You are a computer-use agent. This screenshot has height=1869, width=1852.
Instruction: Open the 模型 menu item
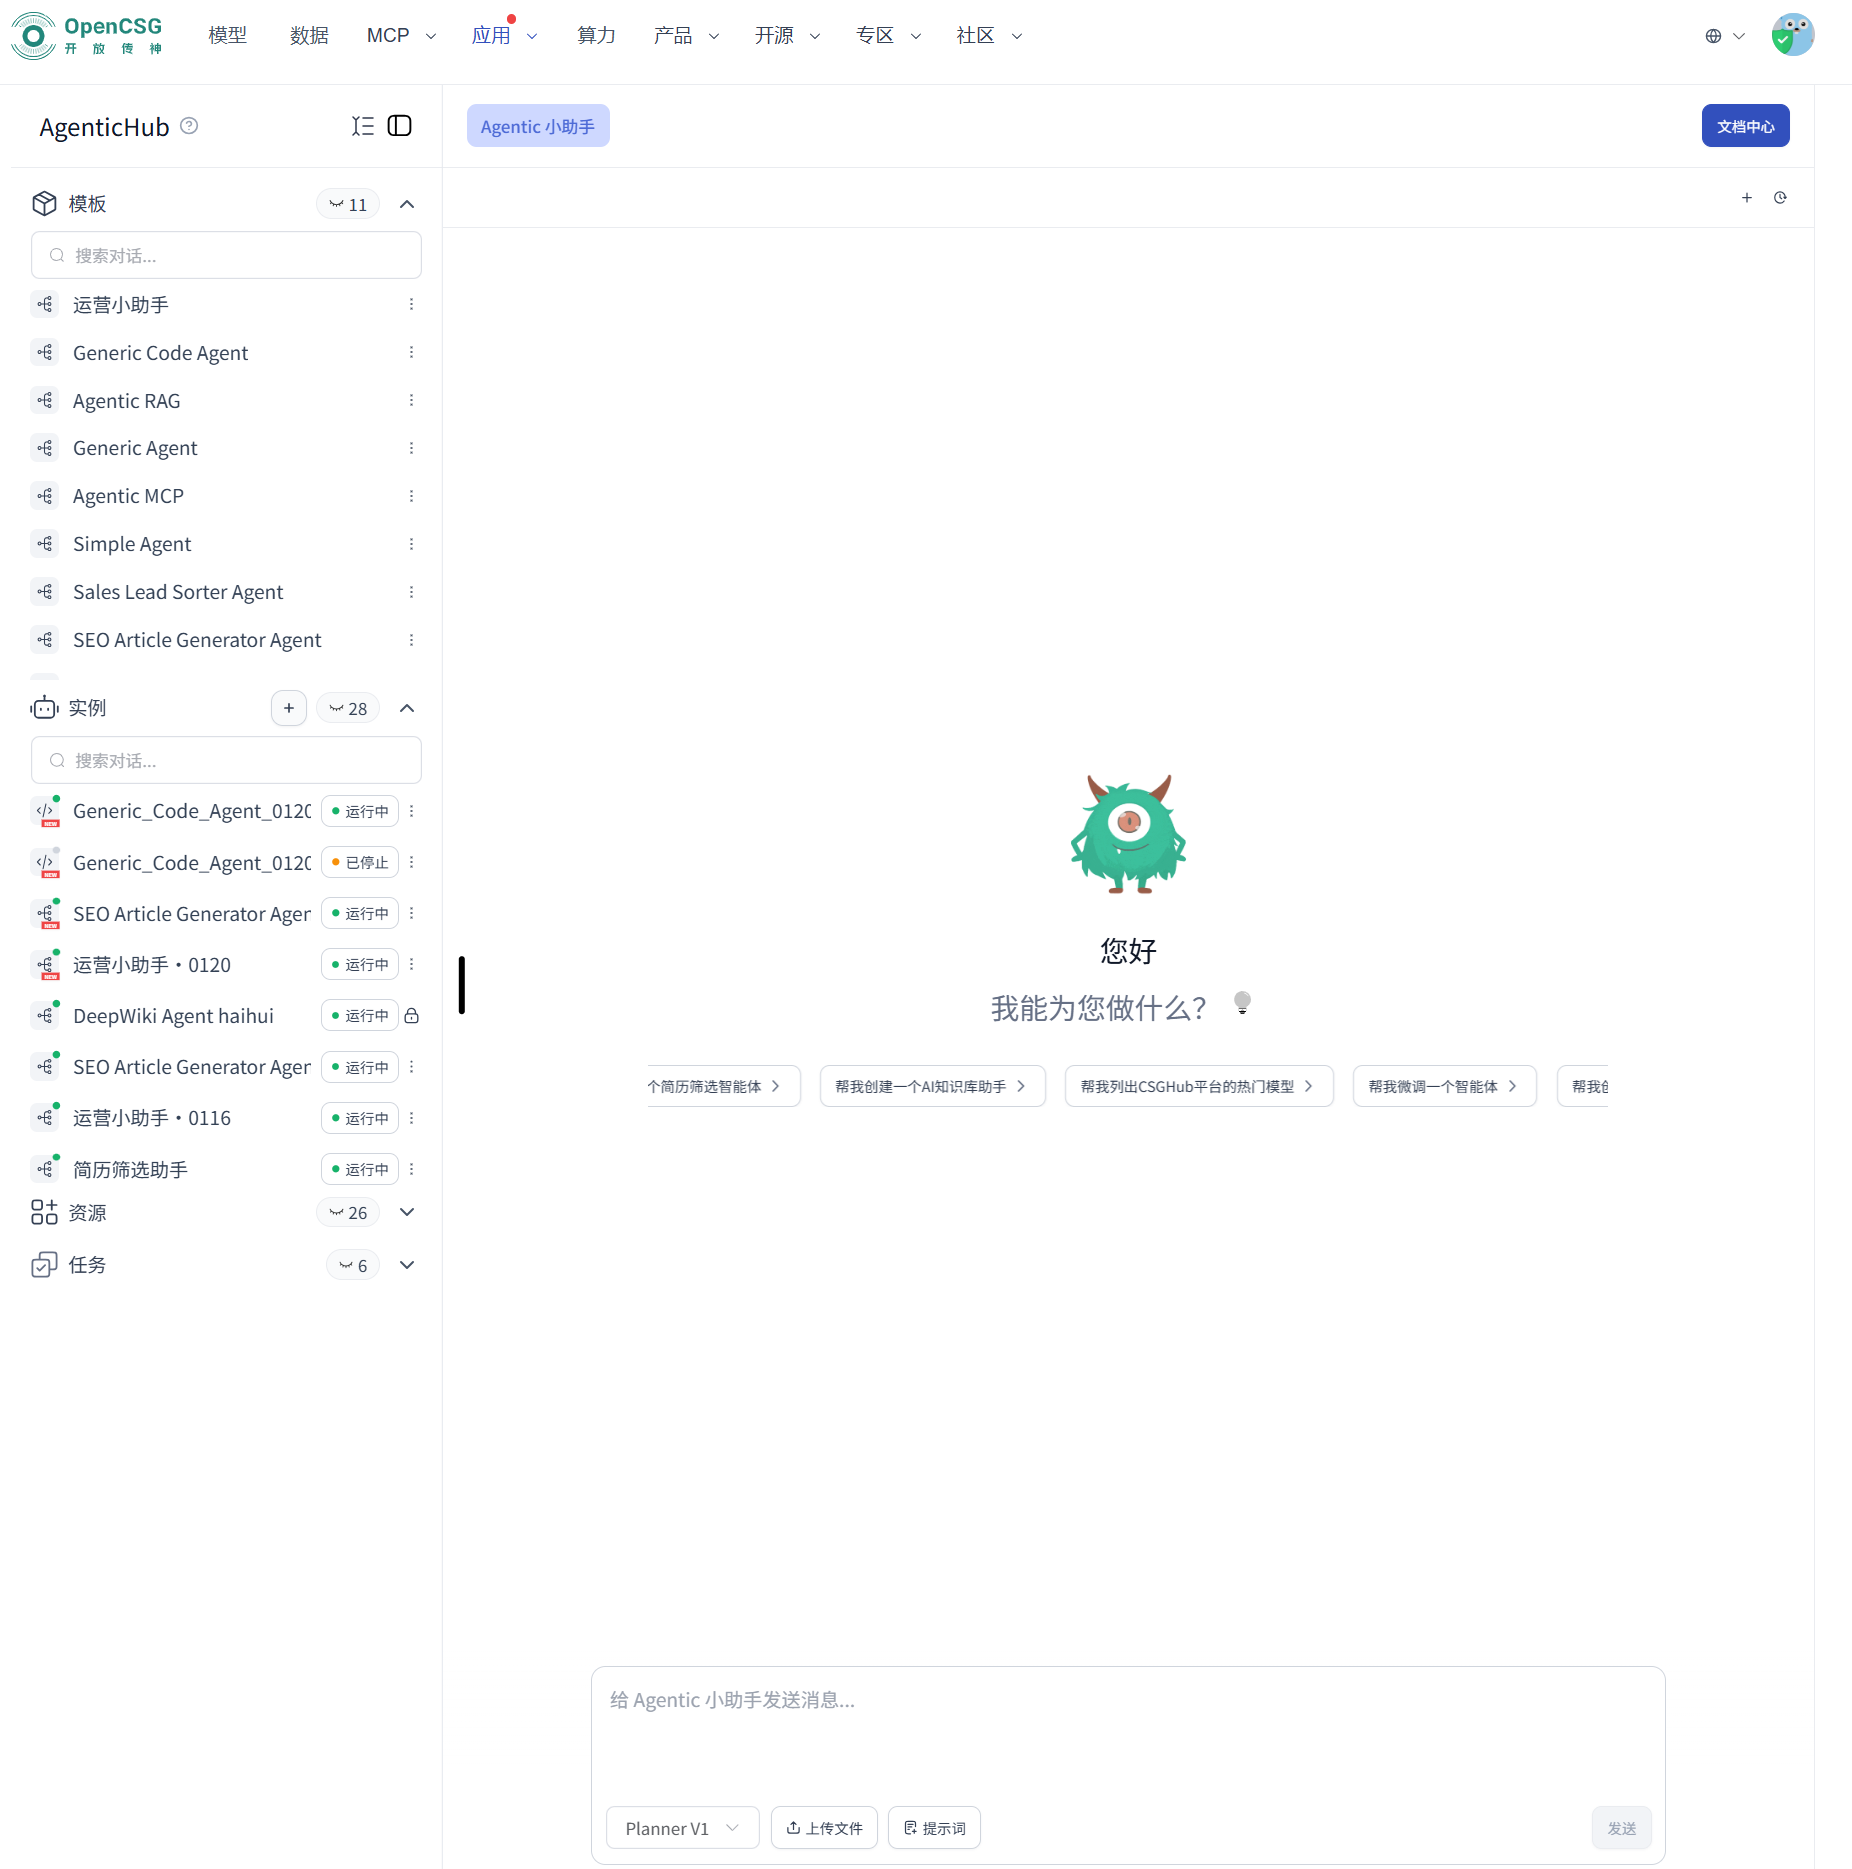(227, 36)
